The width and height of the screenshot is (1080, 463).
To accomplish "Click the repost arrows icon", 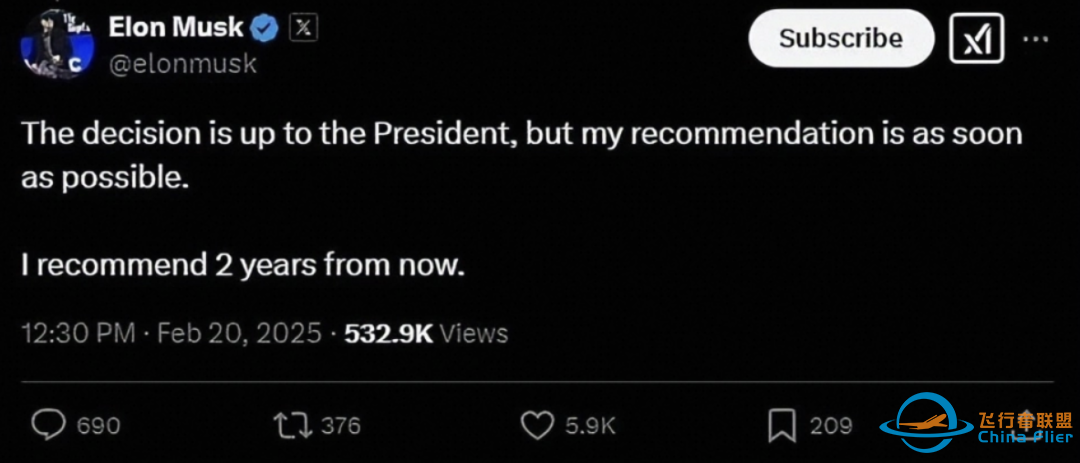I will pyautogui.click(x=289, y=425).
